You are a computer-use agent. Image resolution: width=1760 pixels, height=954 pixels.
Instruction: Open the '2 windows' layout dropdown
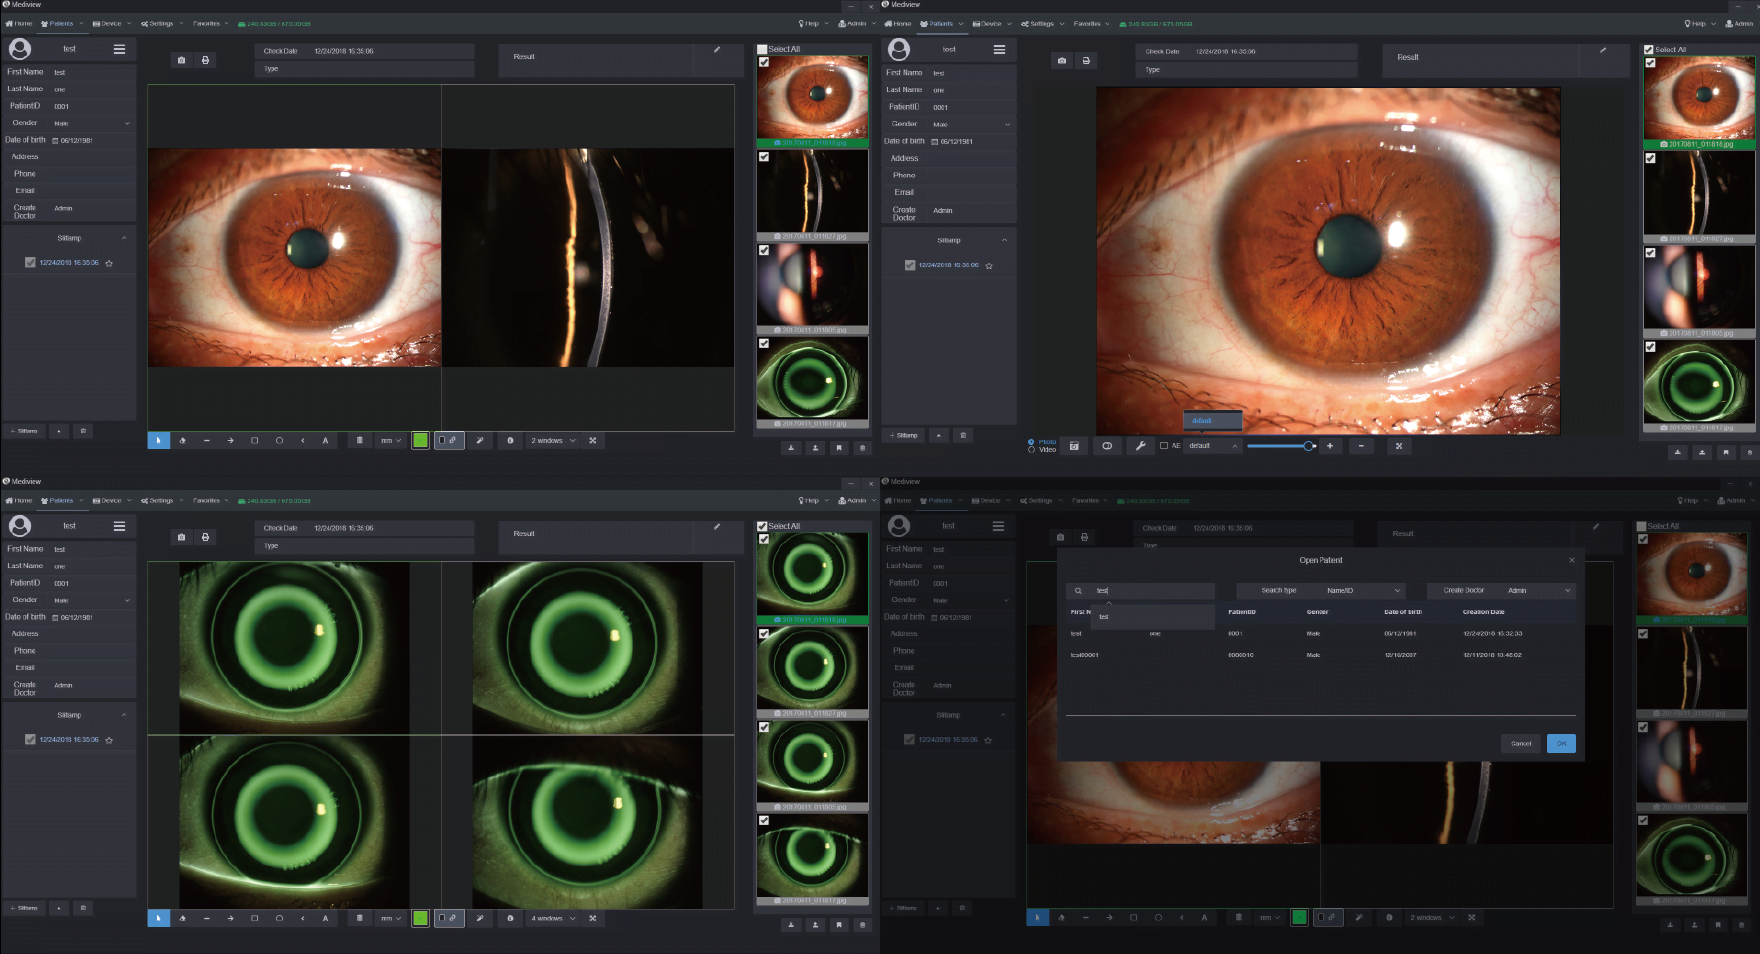(553, 441)
